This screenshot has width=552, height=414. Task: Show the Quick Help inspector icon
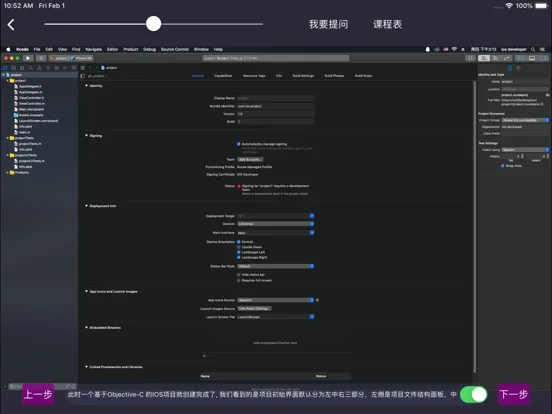click(518, 68)
